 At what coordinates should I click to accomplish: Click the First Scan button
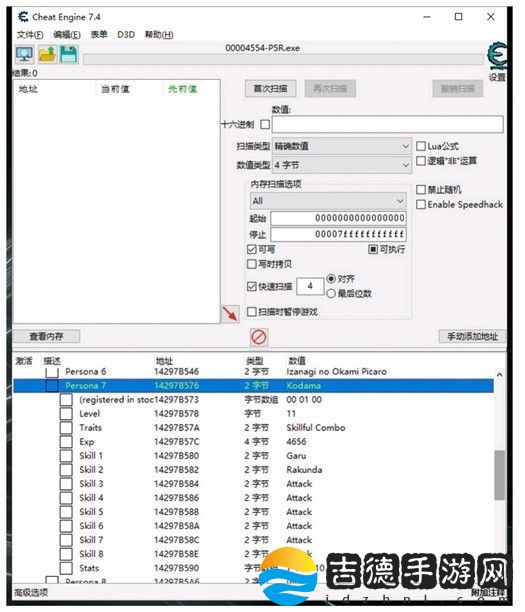[x=270, y=89]
